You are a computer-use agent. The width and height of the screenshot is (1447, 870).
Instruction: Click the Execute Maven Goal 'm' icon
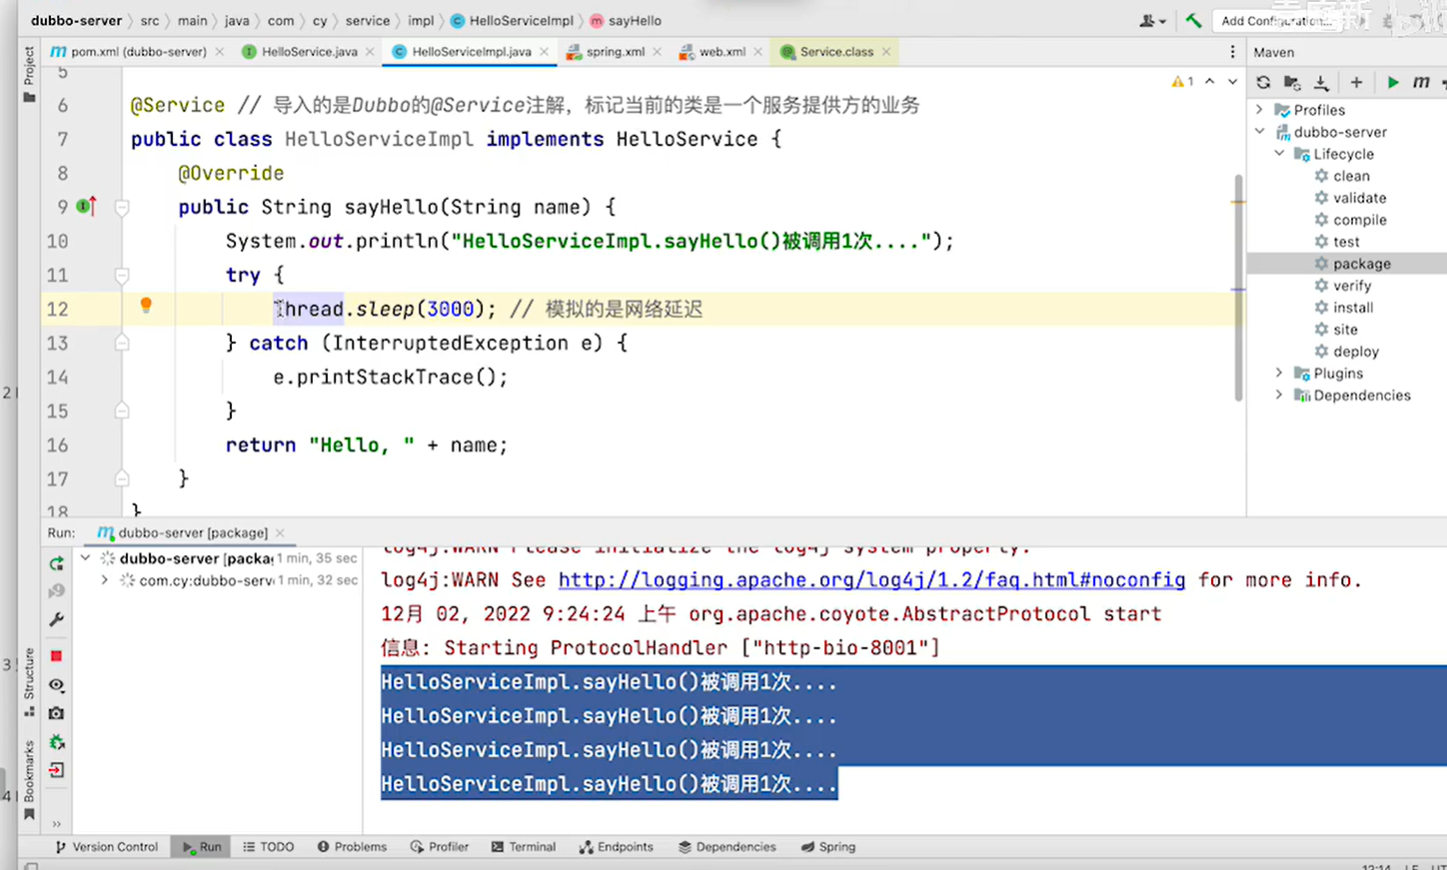[x=1420, y=83]
